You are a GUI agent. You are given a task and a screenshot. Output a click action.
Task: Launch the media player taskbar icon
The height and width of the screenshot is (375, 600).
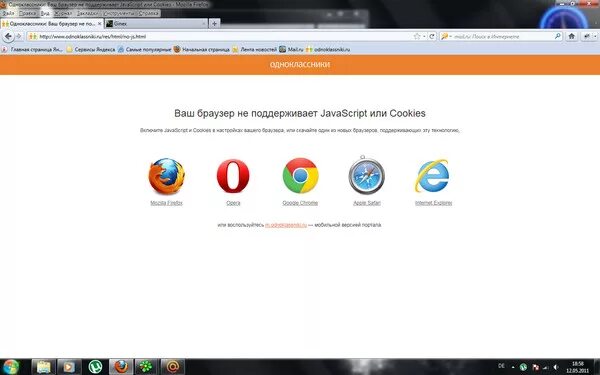click(69, 367)
